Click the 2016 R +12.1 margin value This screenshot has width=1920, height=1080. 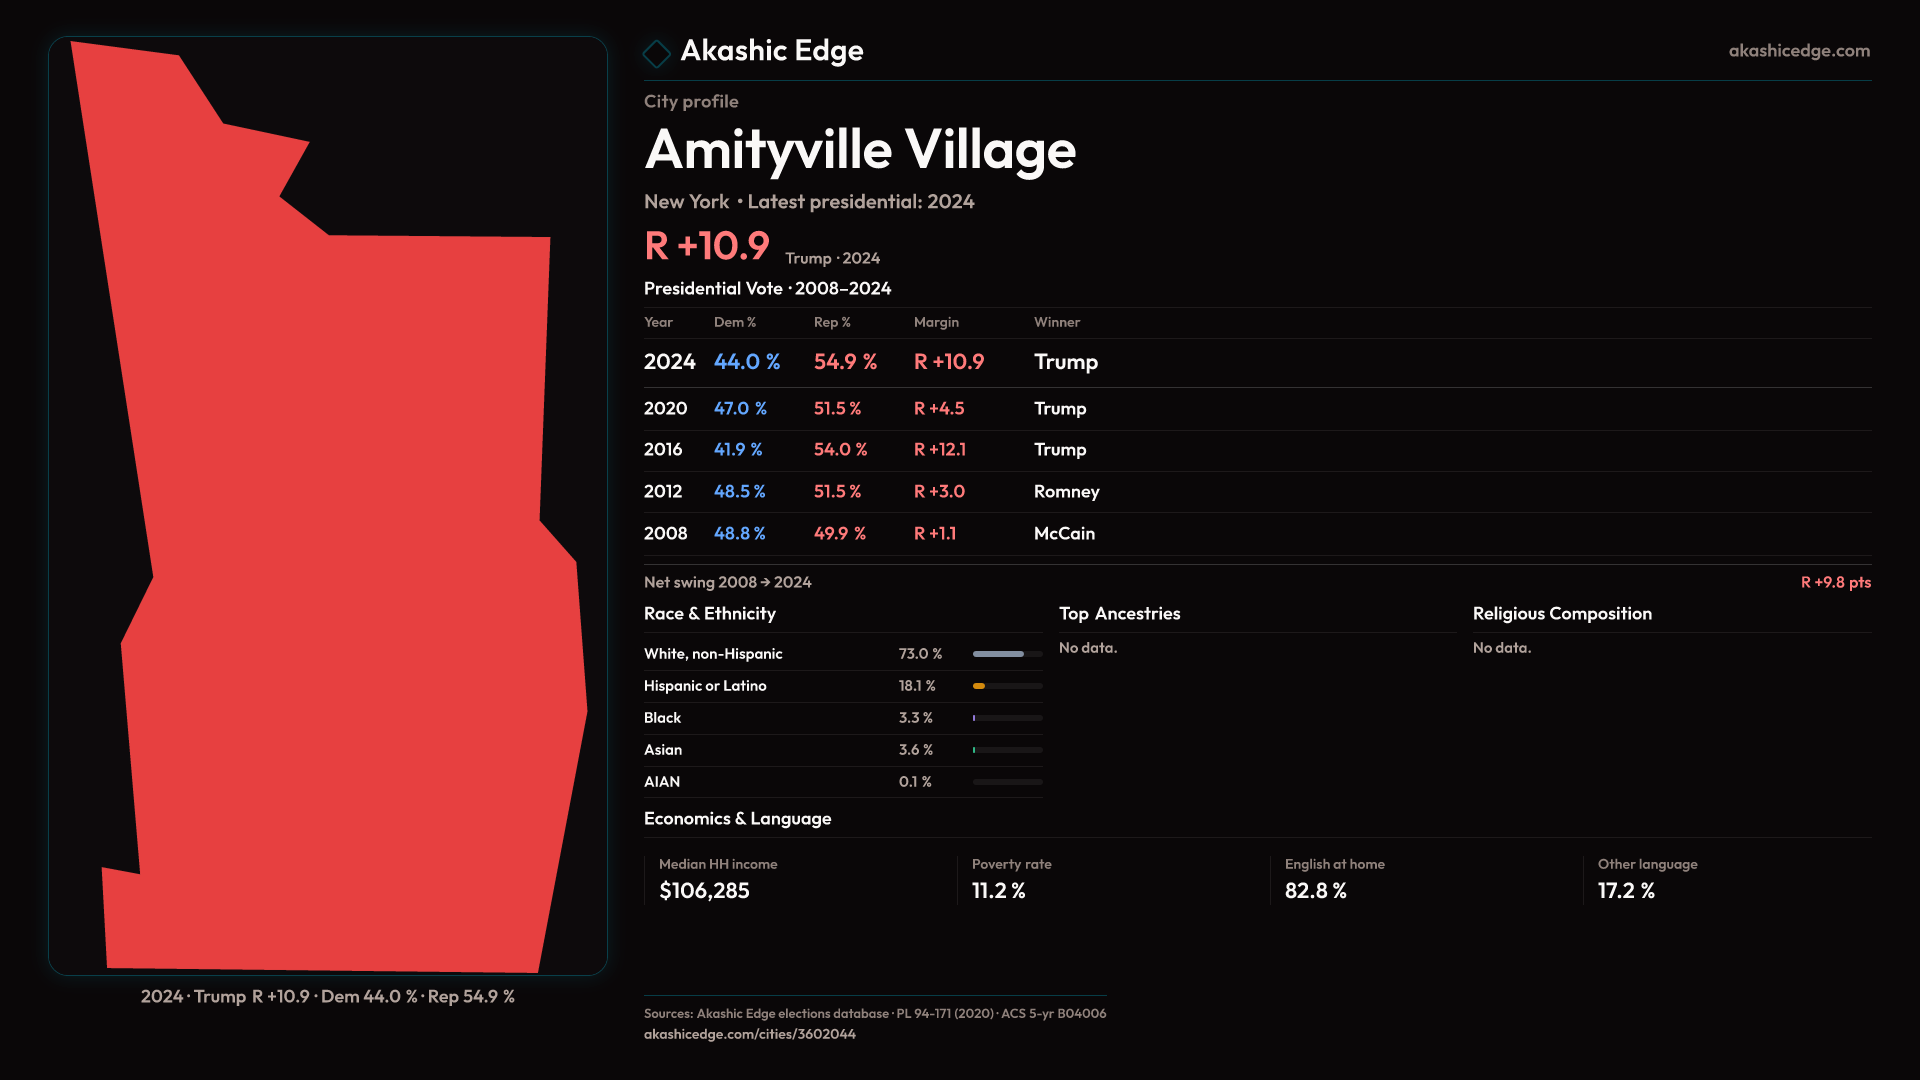click(939, 450)
